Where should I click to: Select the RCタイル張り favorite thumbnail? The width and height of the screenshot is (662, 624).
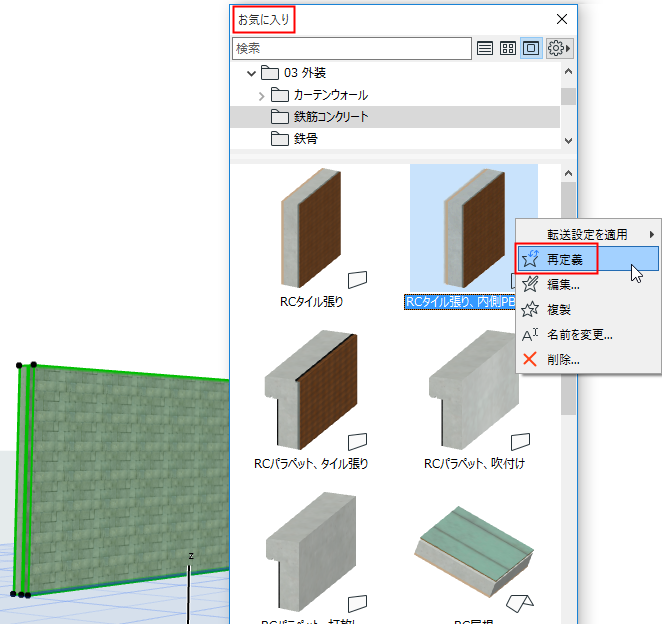coord(312,228)
